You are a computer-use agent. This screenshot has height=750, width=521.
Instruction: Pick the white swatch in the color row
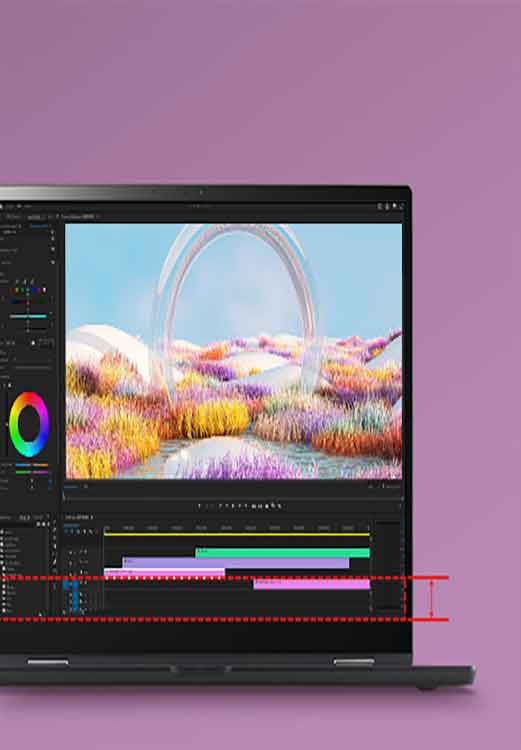[44, 290]
